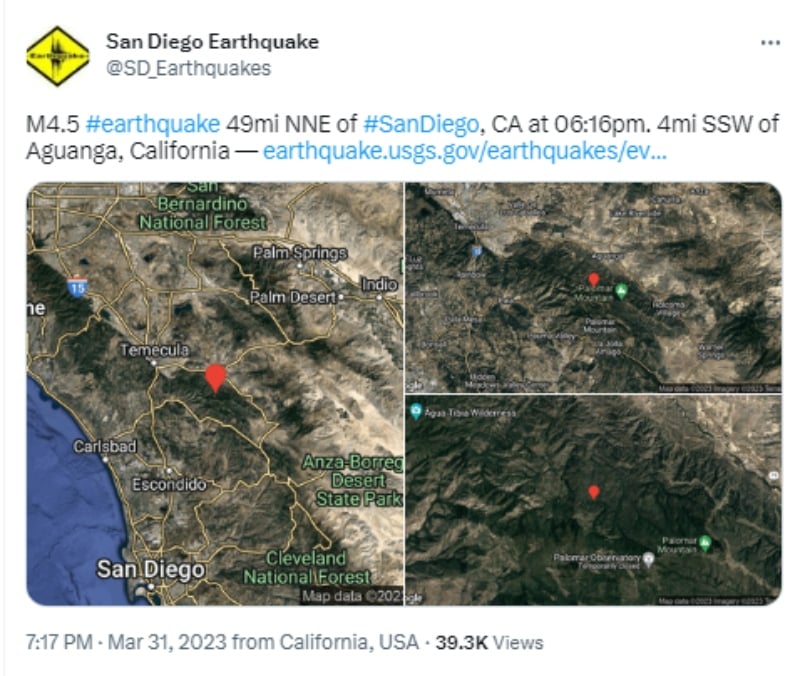Click green Palomar Mountain park marker, top-right map

click(621, 291)
